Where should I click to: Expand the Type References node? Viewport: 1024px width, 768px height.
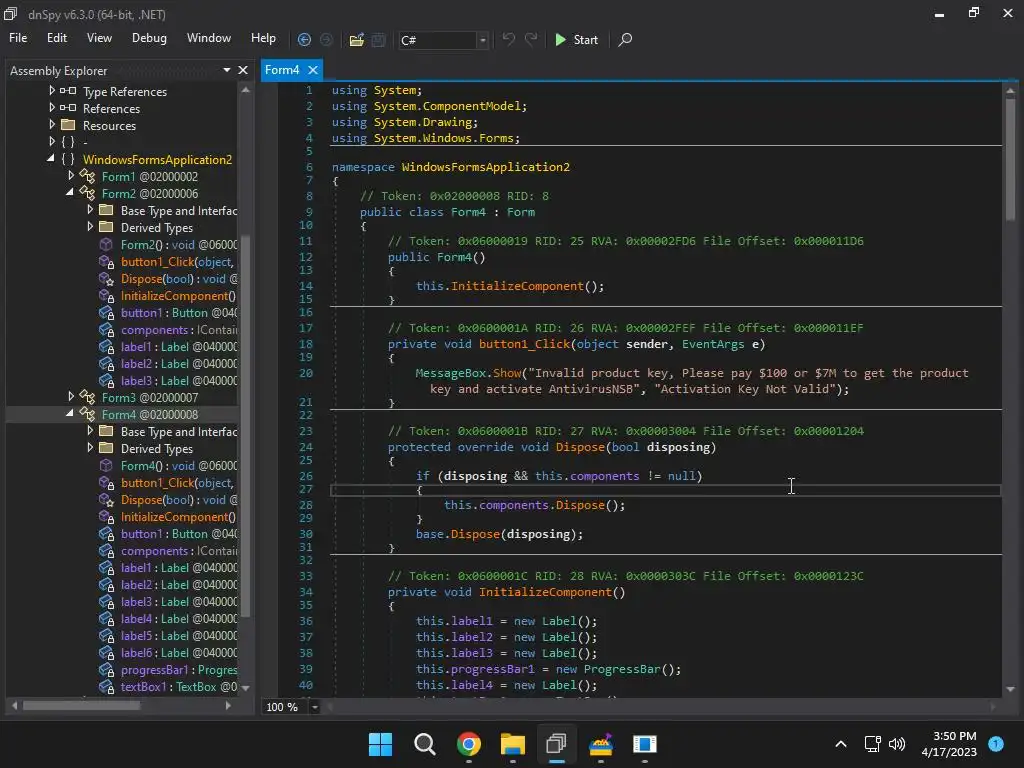click(52, 91)
